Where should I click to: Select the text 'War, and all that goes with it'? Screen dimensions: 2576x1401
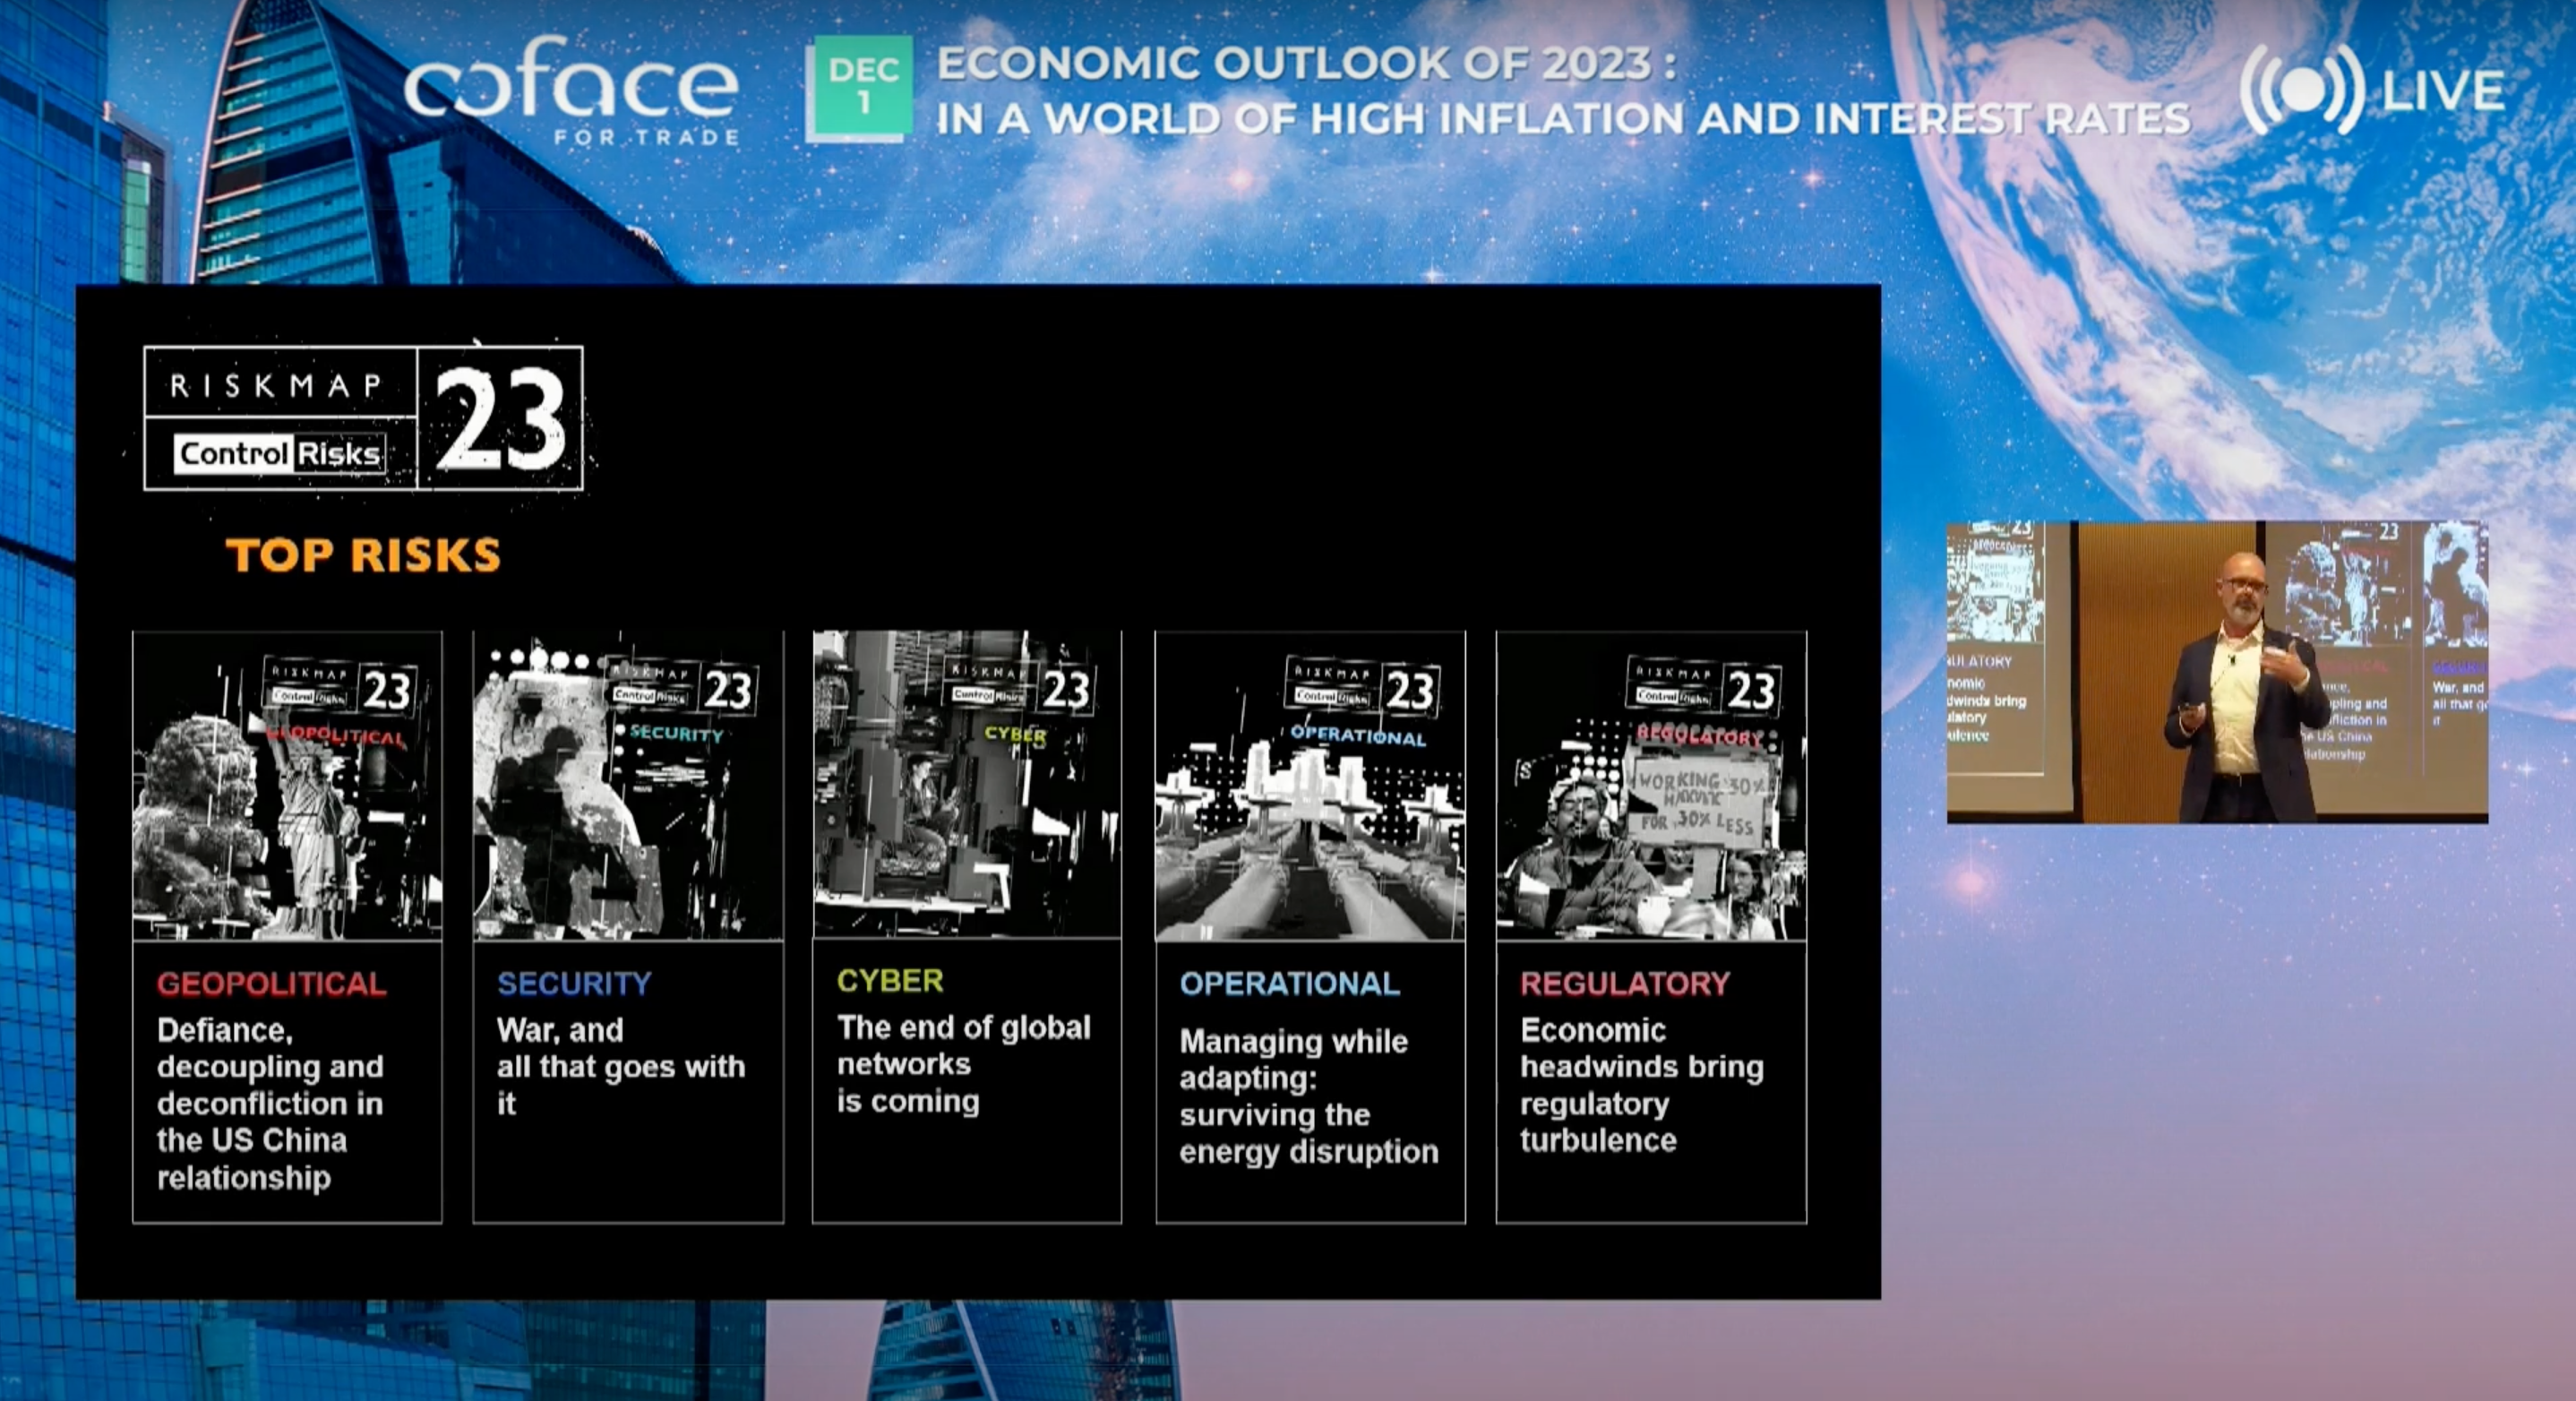[621, 1067]
